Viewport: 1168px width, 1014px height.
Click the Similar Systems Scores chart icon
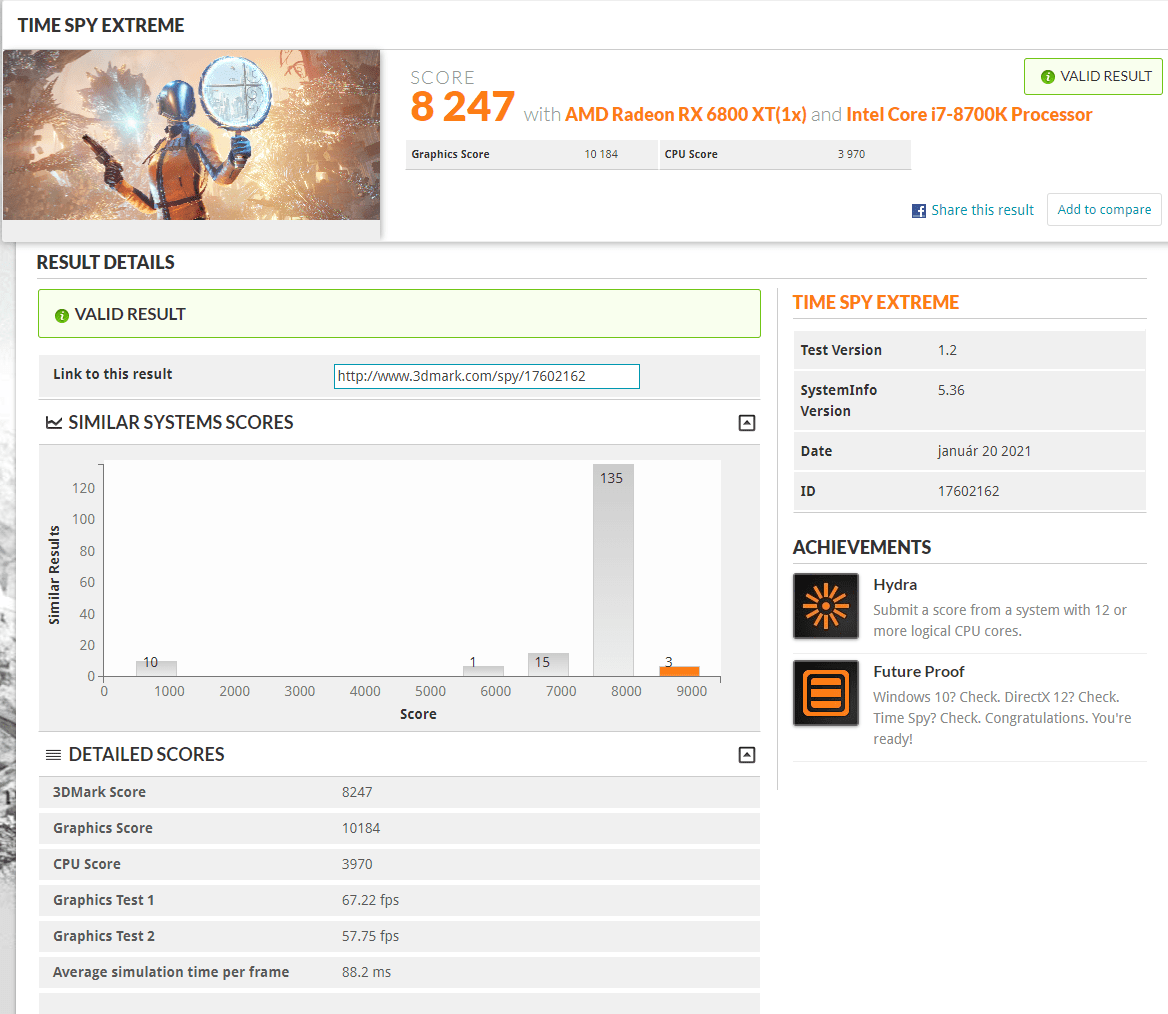[54, 423]
